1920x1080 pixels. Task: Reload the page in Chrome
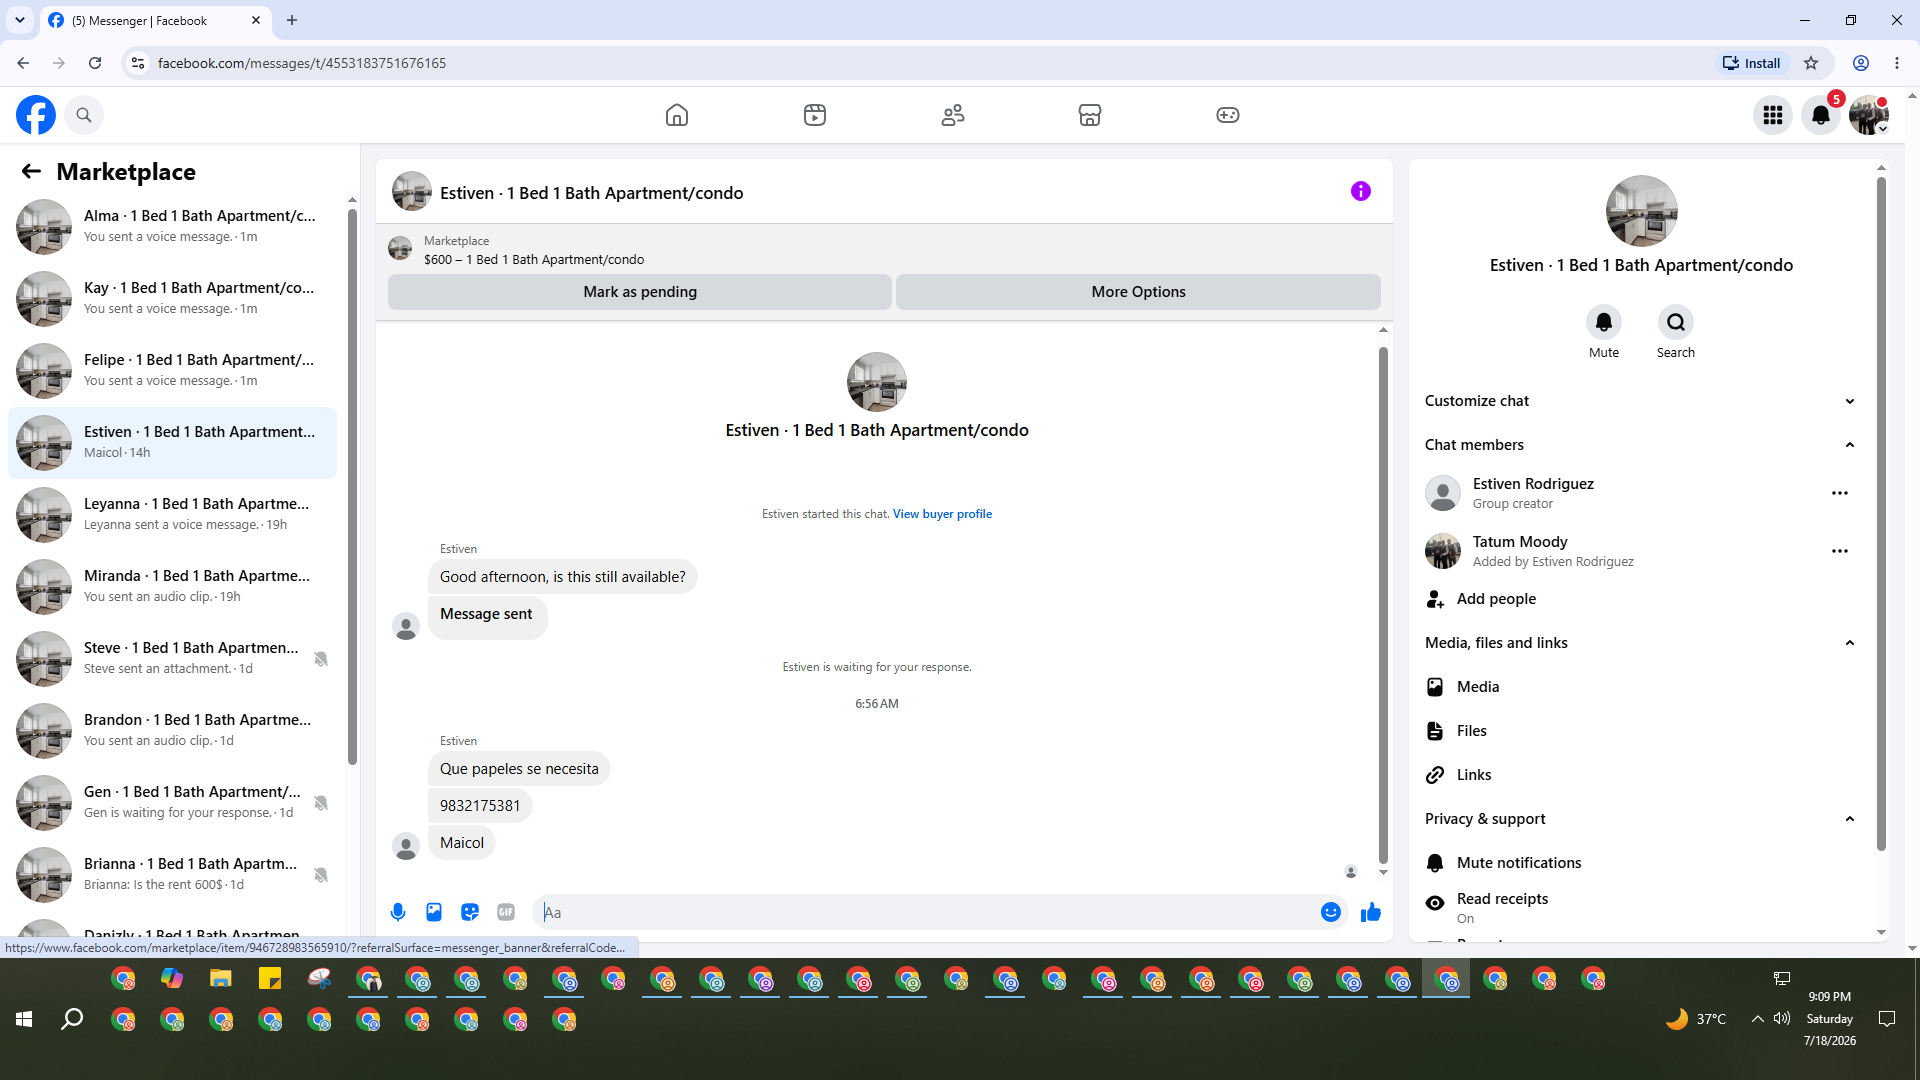click(95, 63)
